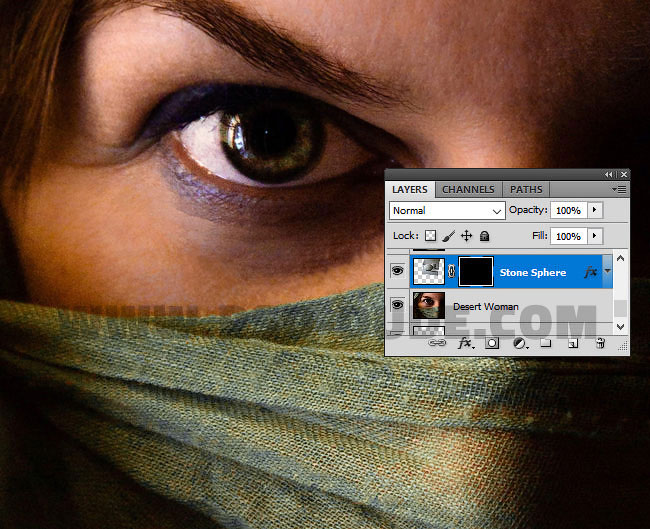Open the Layers panel options menu
The width and height of the screenshot is (650, 529).
point(619,189)
